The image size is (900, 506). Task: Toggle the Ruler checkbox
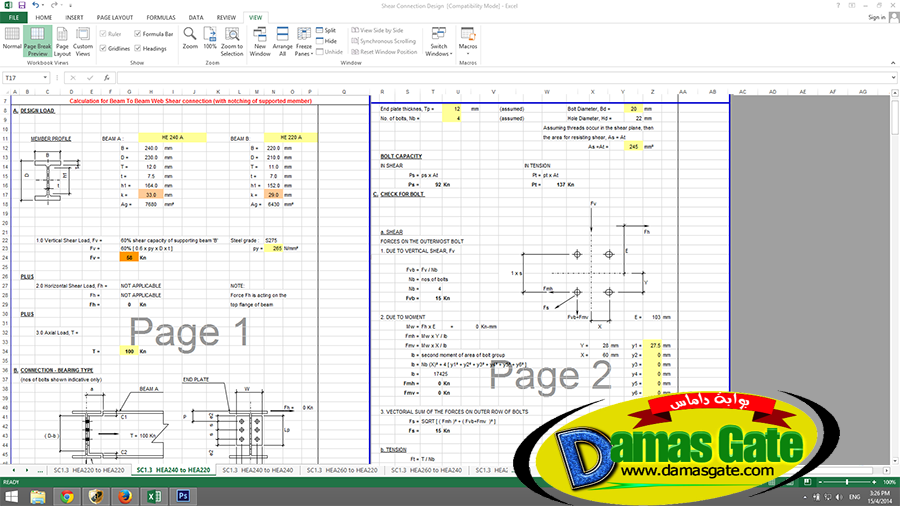point(103,34)
